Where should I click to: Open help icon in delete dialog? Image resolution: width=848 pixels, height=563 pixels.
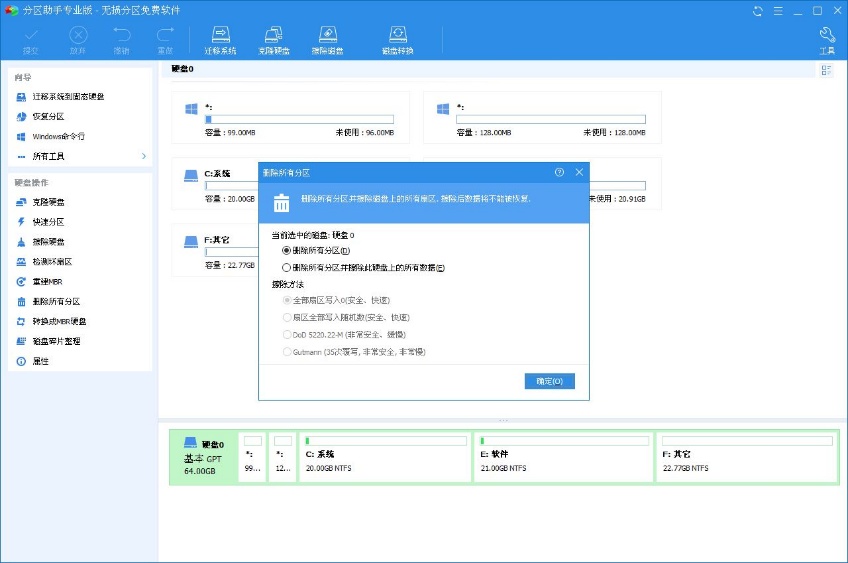pos(559,172)
